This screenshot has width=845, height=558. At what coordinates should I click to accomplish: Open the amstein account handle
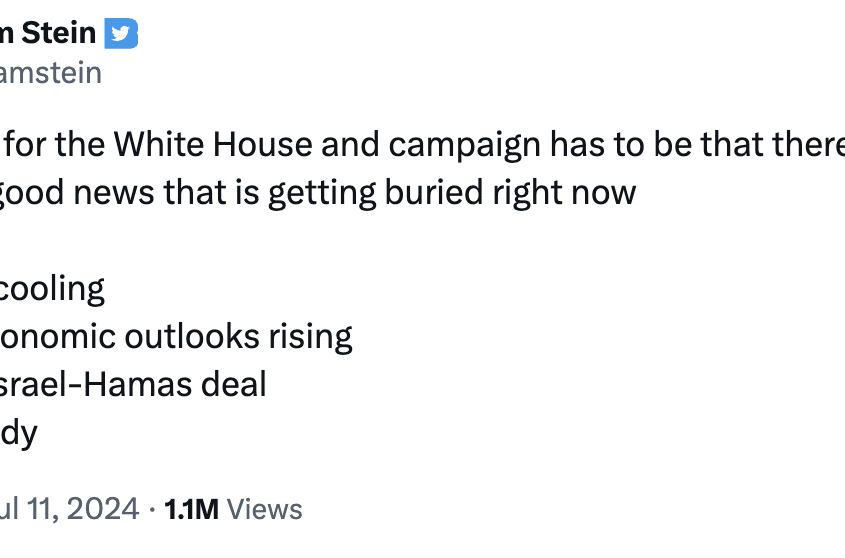pos(50,73)
